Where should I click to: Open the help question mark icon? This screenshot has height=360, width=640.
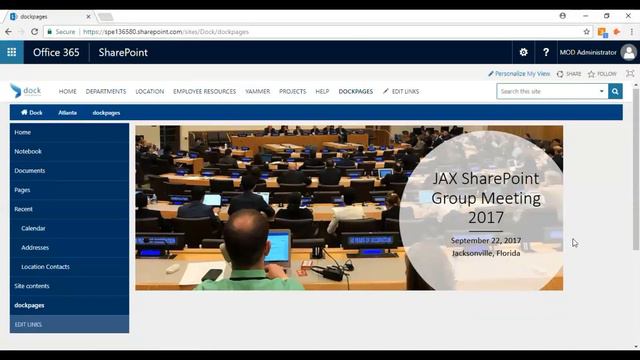pyautogui.click(x=546, y=52)
